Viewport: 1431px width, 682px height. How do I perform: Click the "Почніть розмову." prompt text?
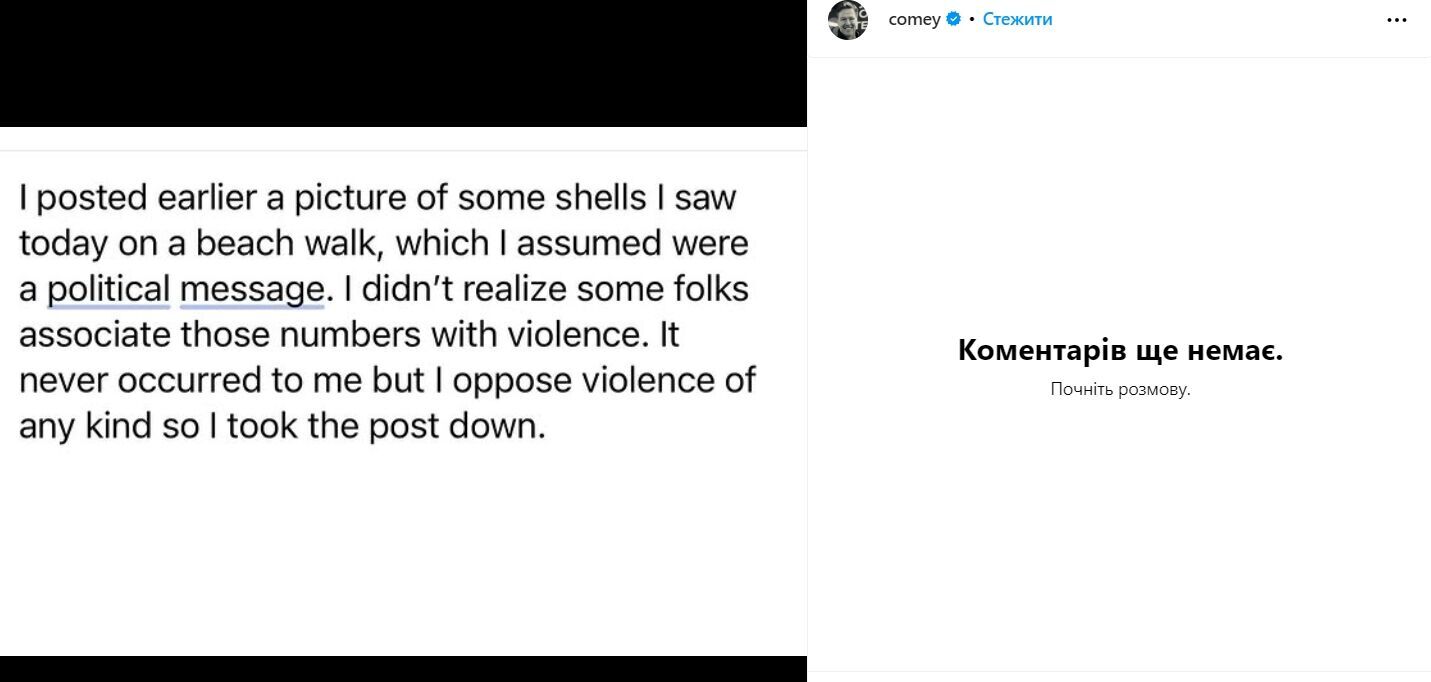coord(1120,389)
